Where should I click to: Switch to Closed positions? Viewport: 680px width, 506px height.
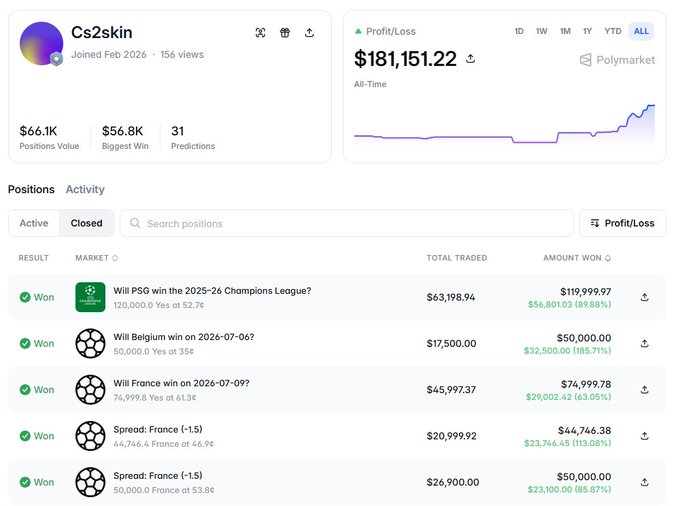pyautogui.click(x=86, y=223)
